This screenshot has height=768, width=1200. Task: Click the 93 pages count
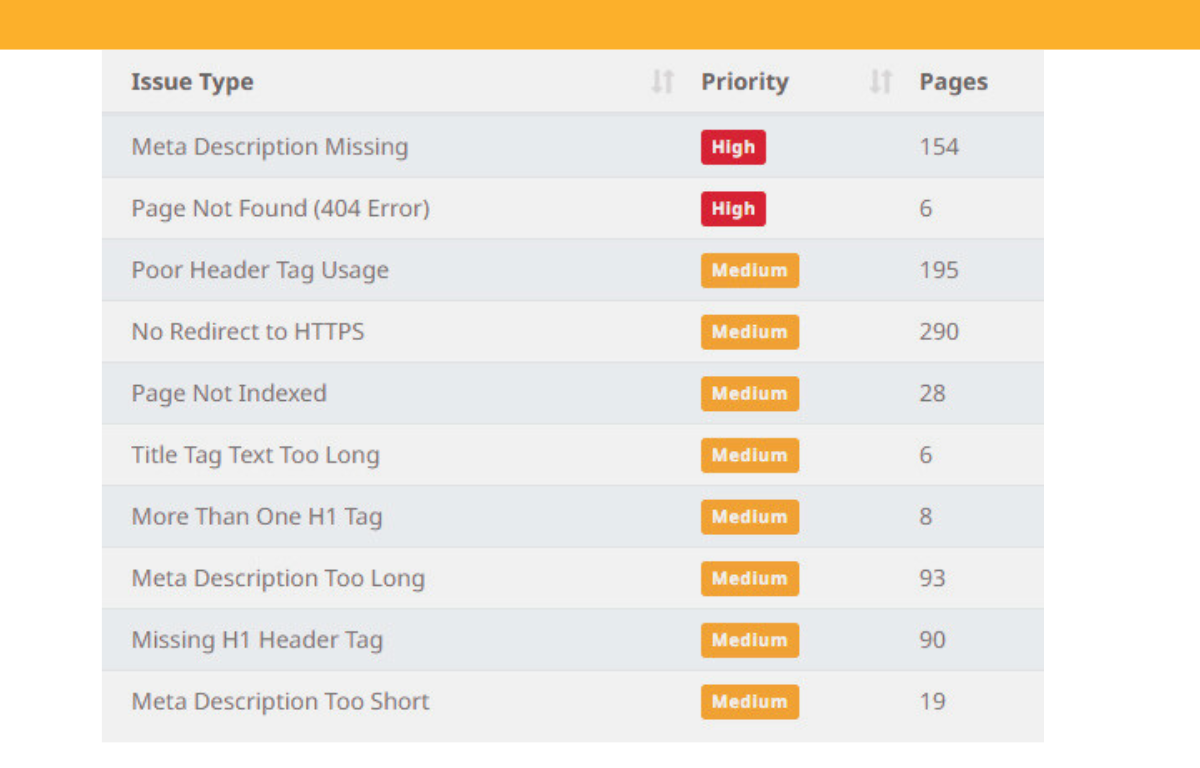click(x=932, y=578)
